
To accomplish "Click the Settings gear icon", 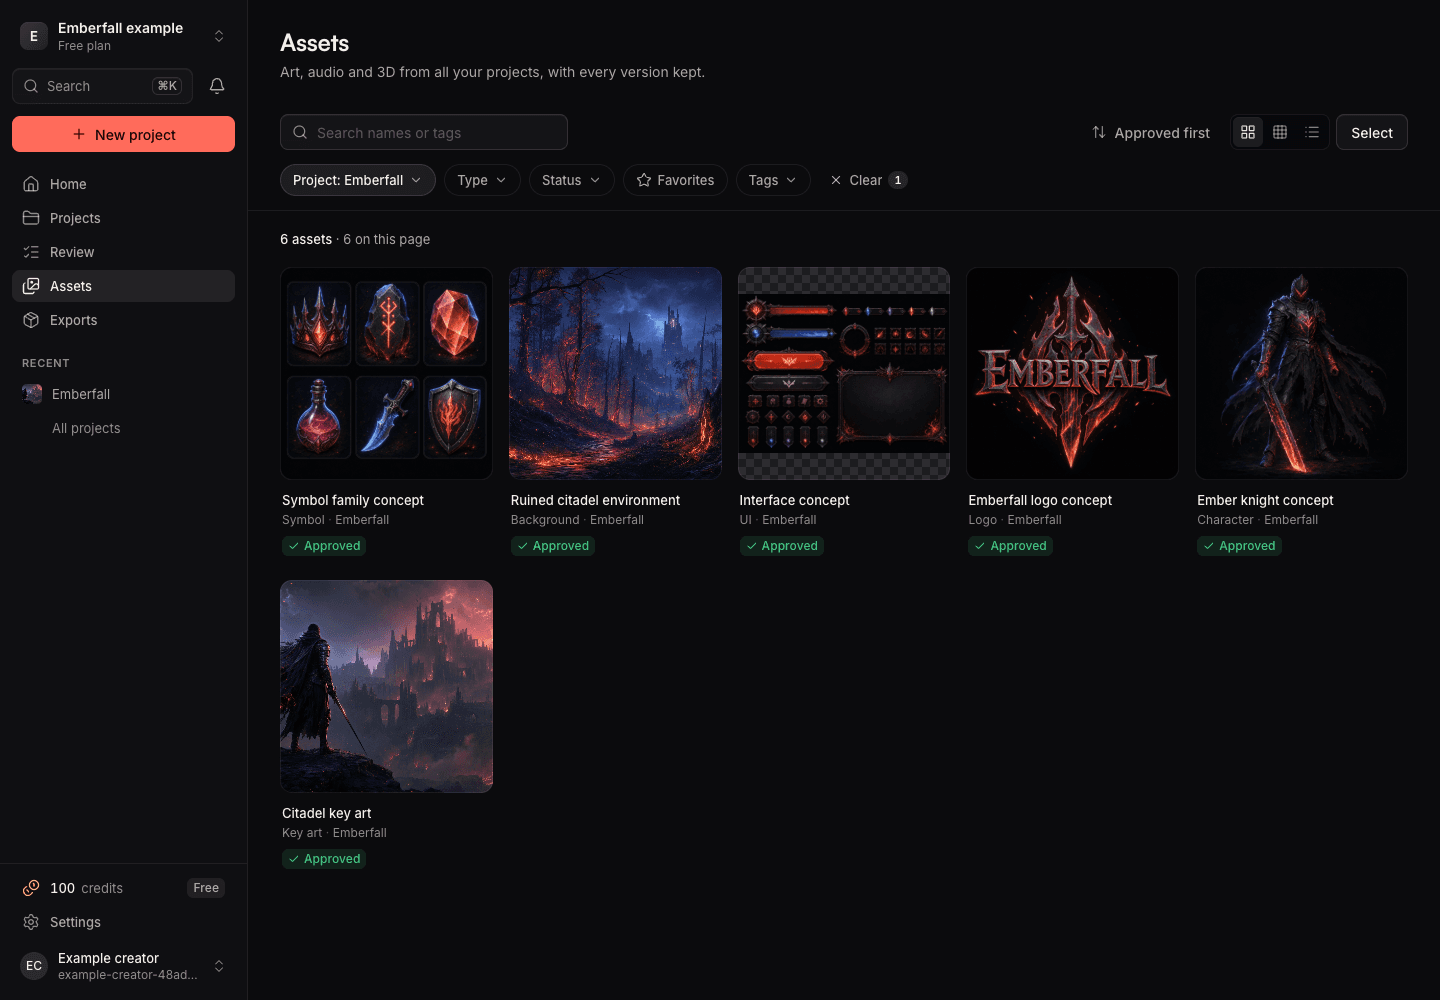I will point(31,922).
